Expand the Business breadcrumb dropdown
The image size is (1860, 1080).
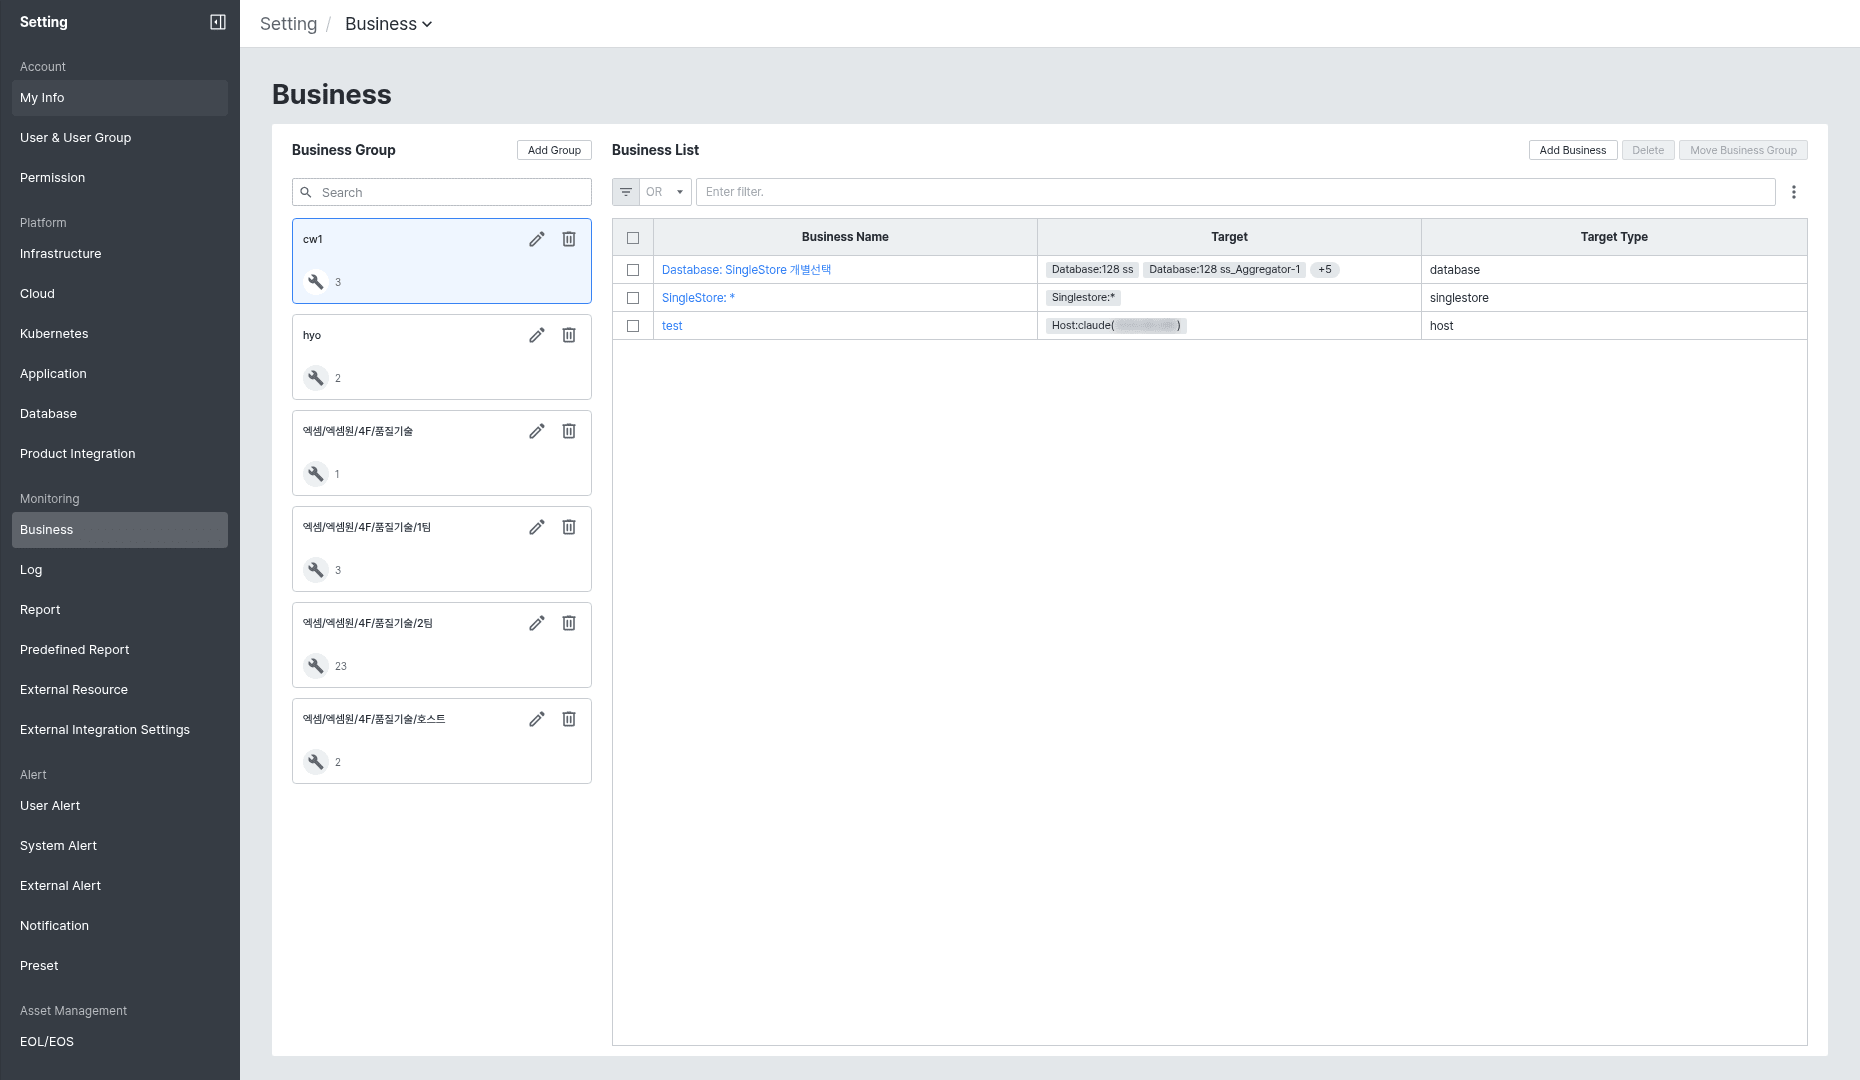388,24
